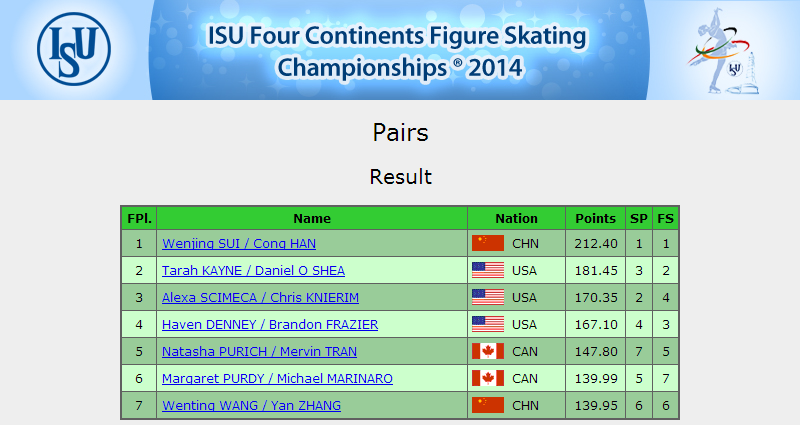This screenshot has height=425, width=800.
Task: Click Canada flag in Margaret PURDY row
Action: click(488, 379)
